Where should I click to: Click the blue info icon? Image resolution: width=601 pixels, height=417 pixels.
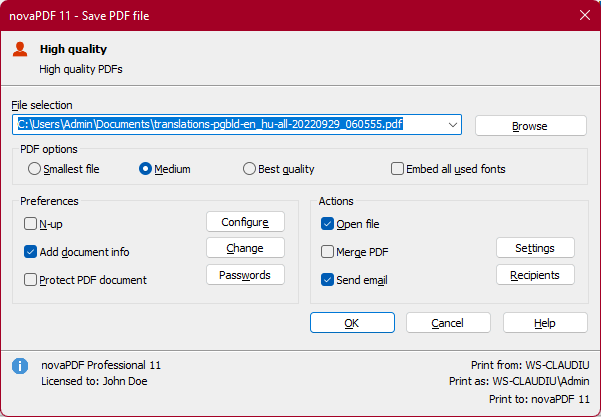19,366
